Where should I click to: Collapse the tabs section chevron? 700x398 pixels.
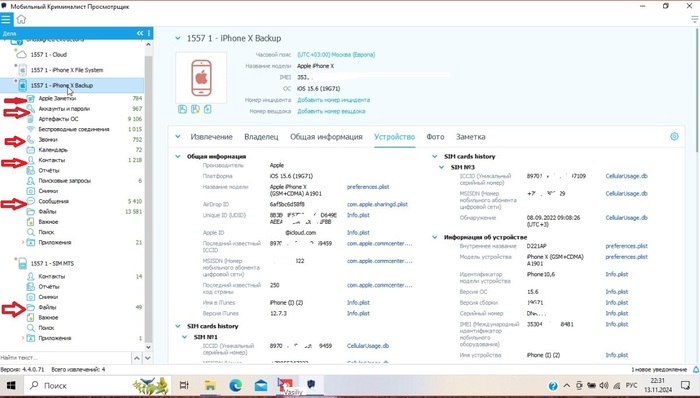tap(178, 137)
